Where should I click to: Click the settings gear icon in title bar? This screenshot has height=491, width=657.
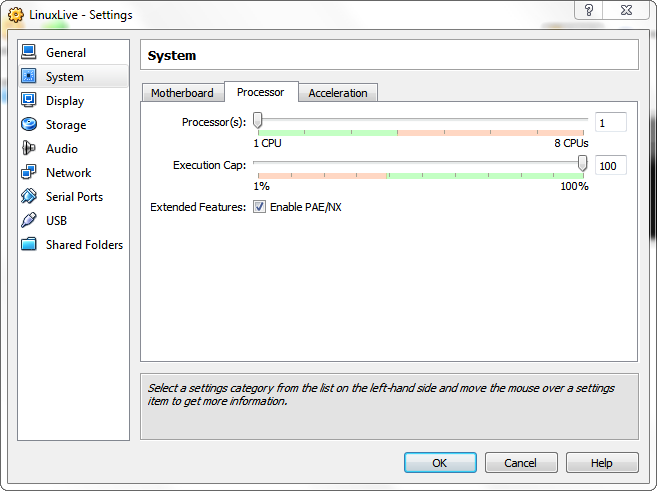[16, 15]
